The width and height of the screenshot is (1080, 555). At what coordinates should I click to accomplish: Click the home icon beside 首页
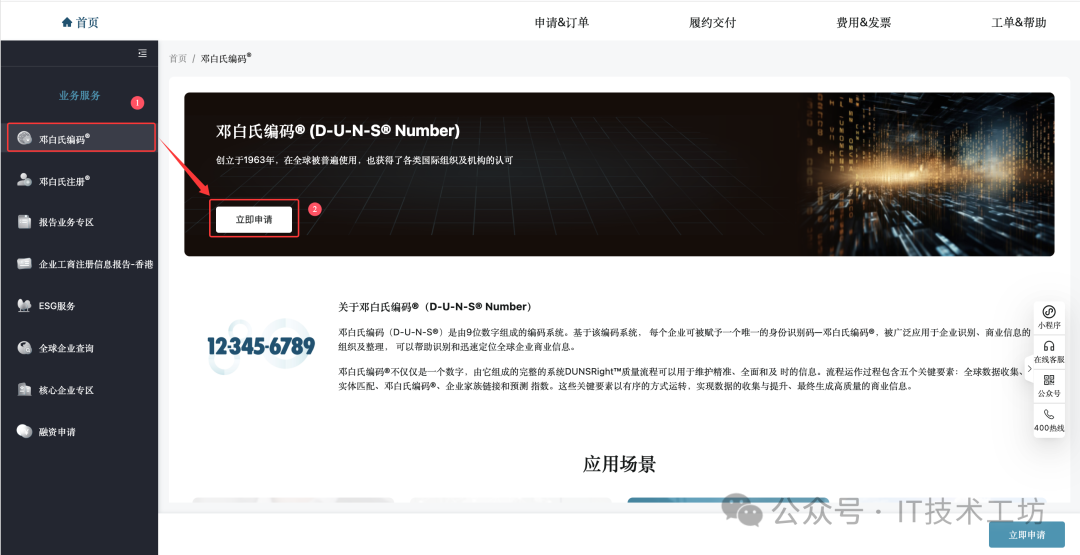[67, 22]
